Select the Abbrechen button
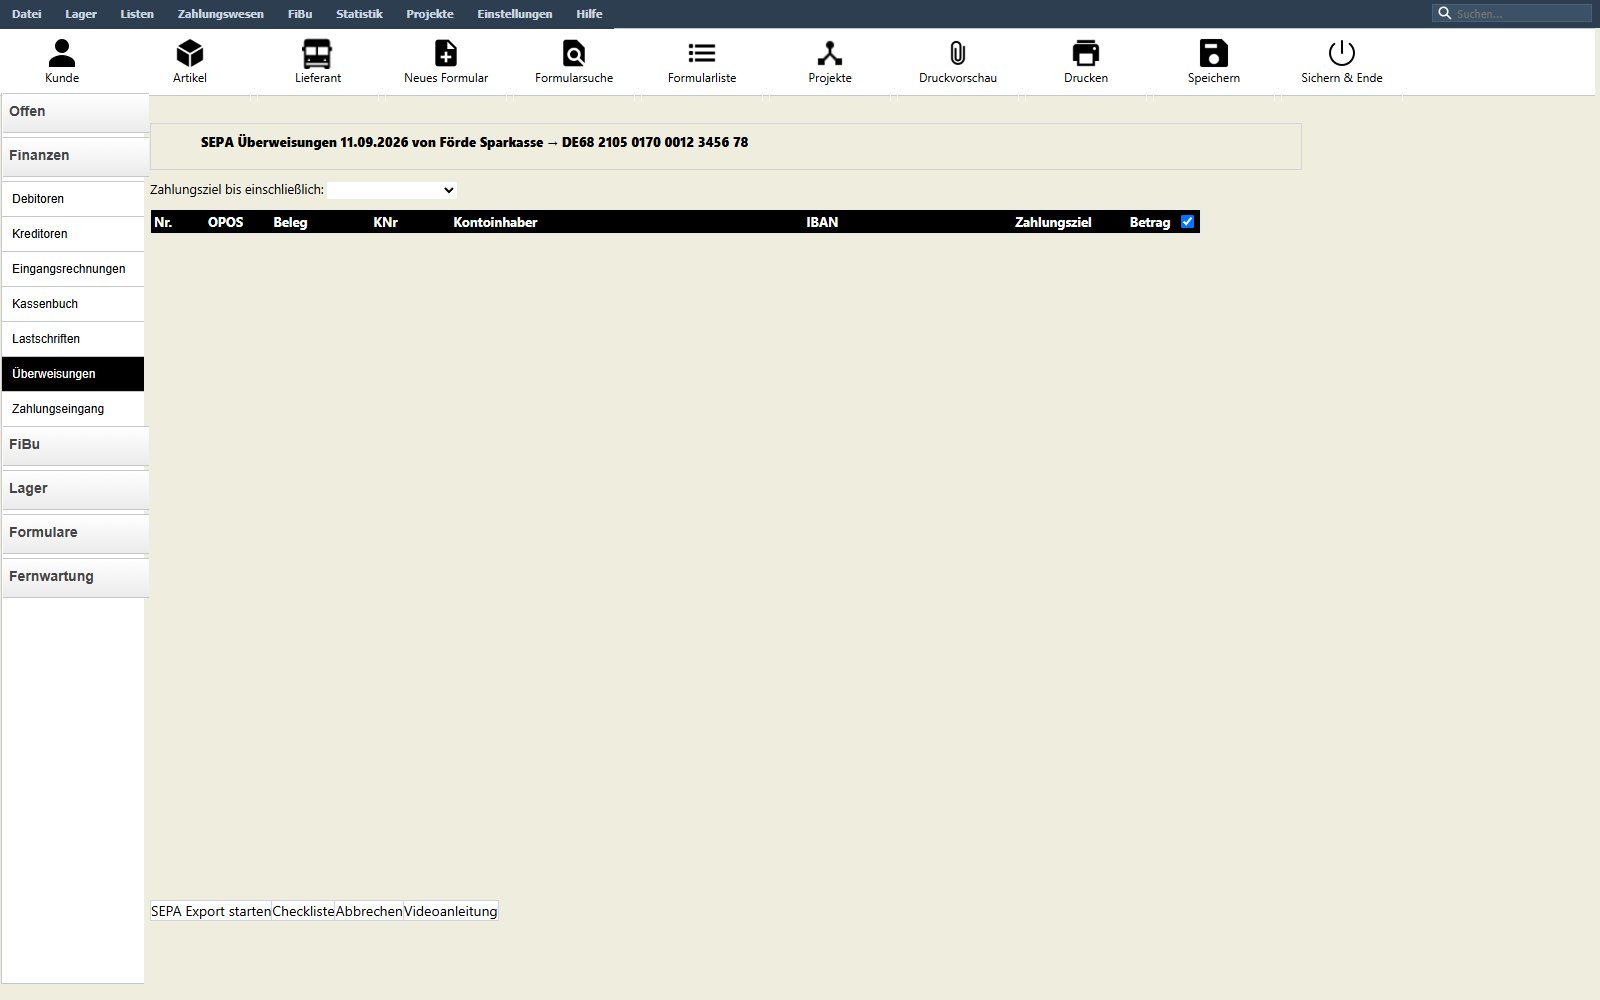Screen dimensions: 1600x1000 [369, 911]
